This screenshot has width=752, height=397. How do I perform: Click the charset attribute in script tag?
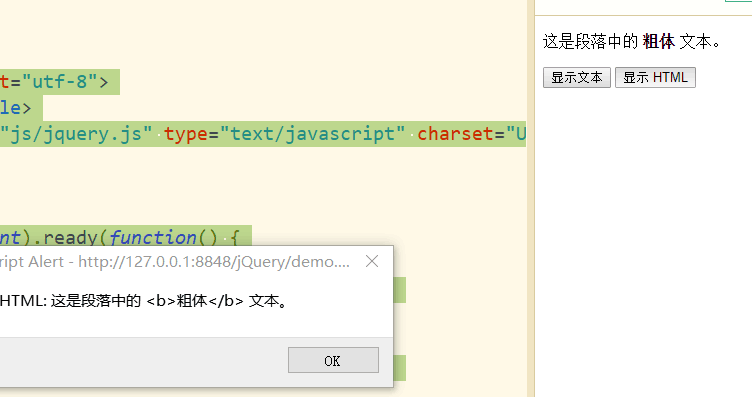[455, 134]
